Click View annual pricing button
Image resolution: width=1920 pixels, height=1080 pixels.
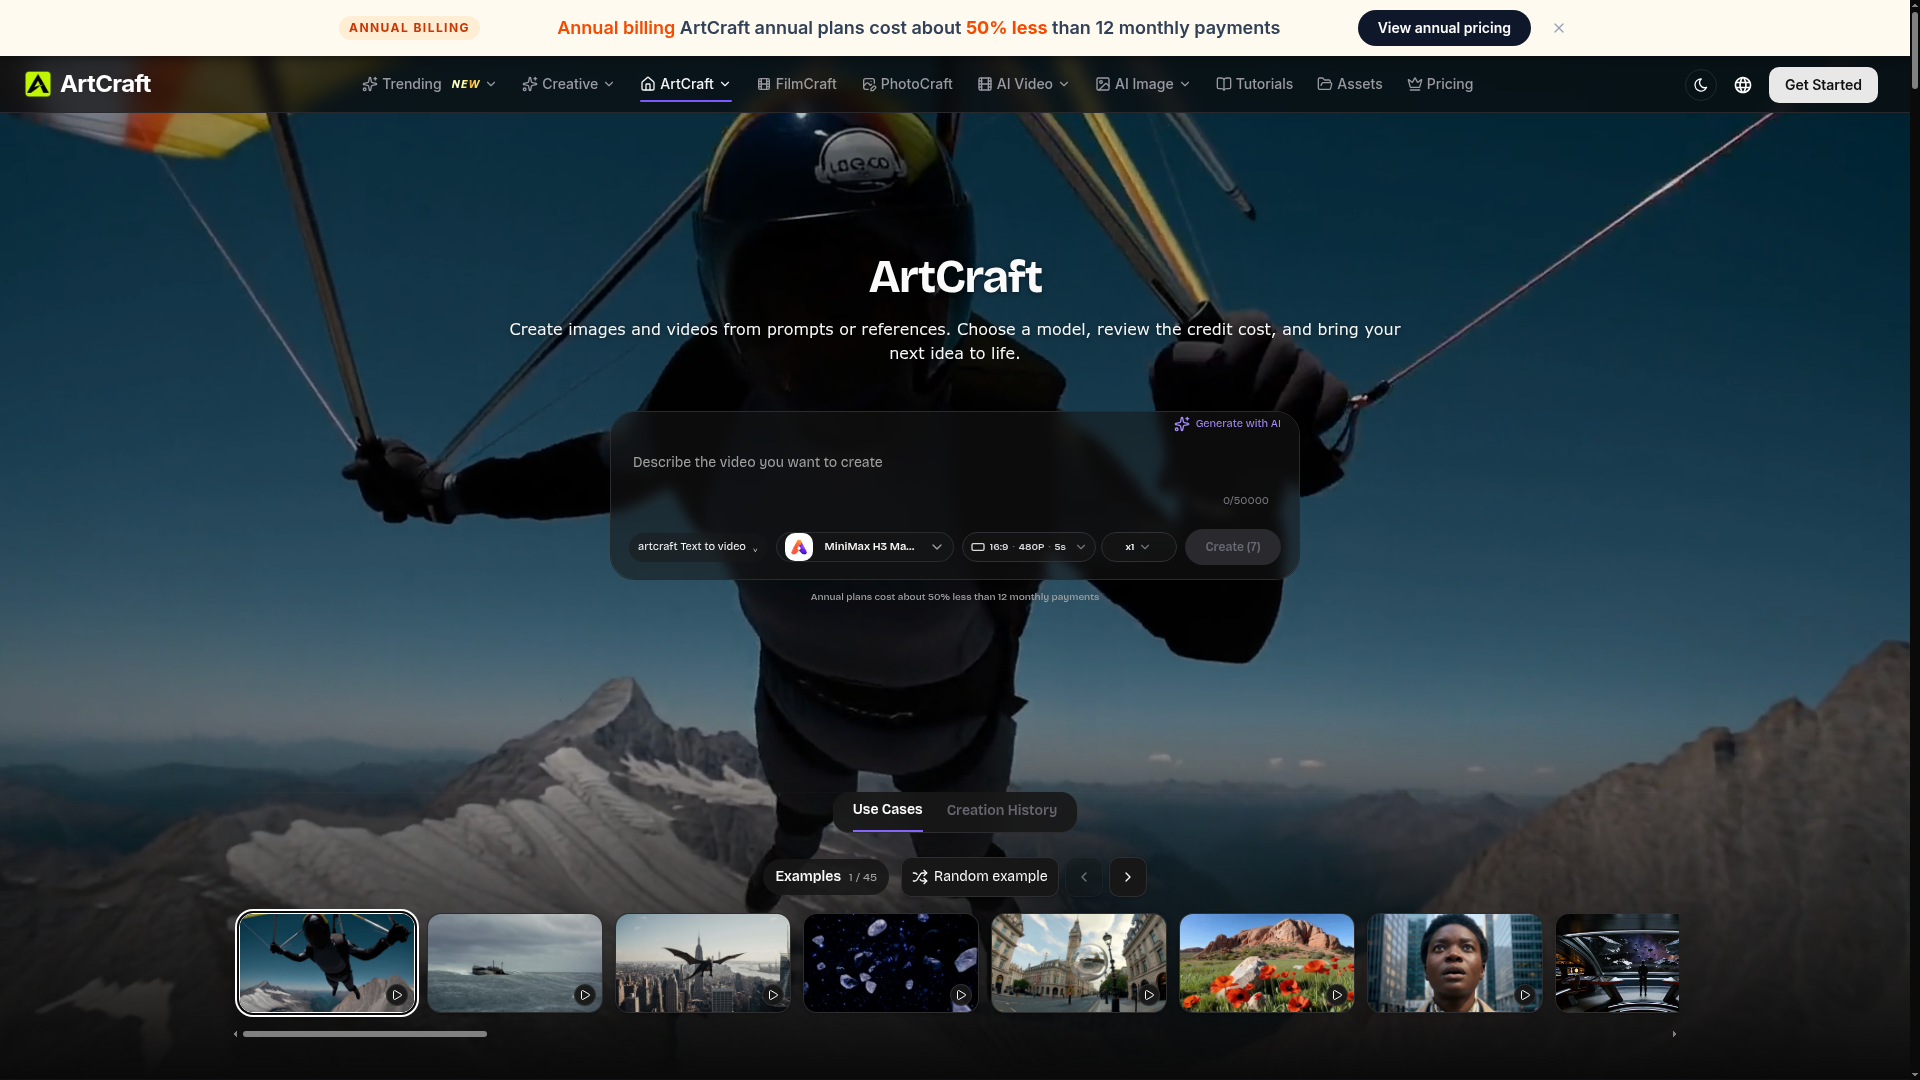[x=1444, y=28]
